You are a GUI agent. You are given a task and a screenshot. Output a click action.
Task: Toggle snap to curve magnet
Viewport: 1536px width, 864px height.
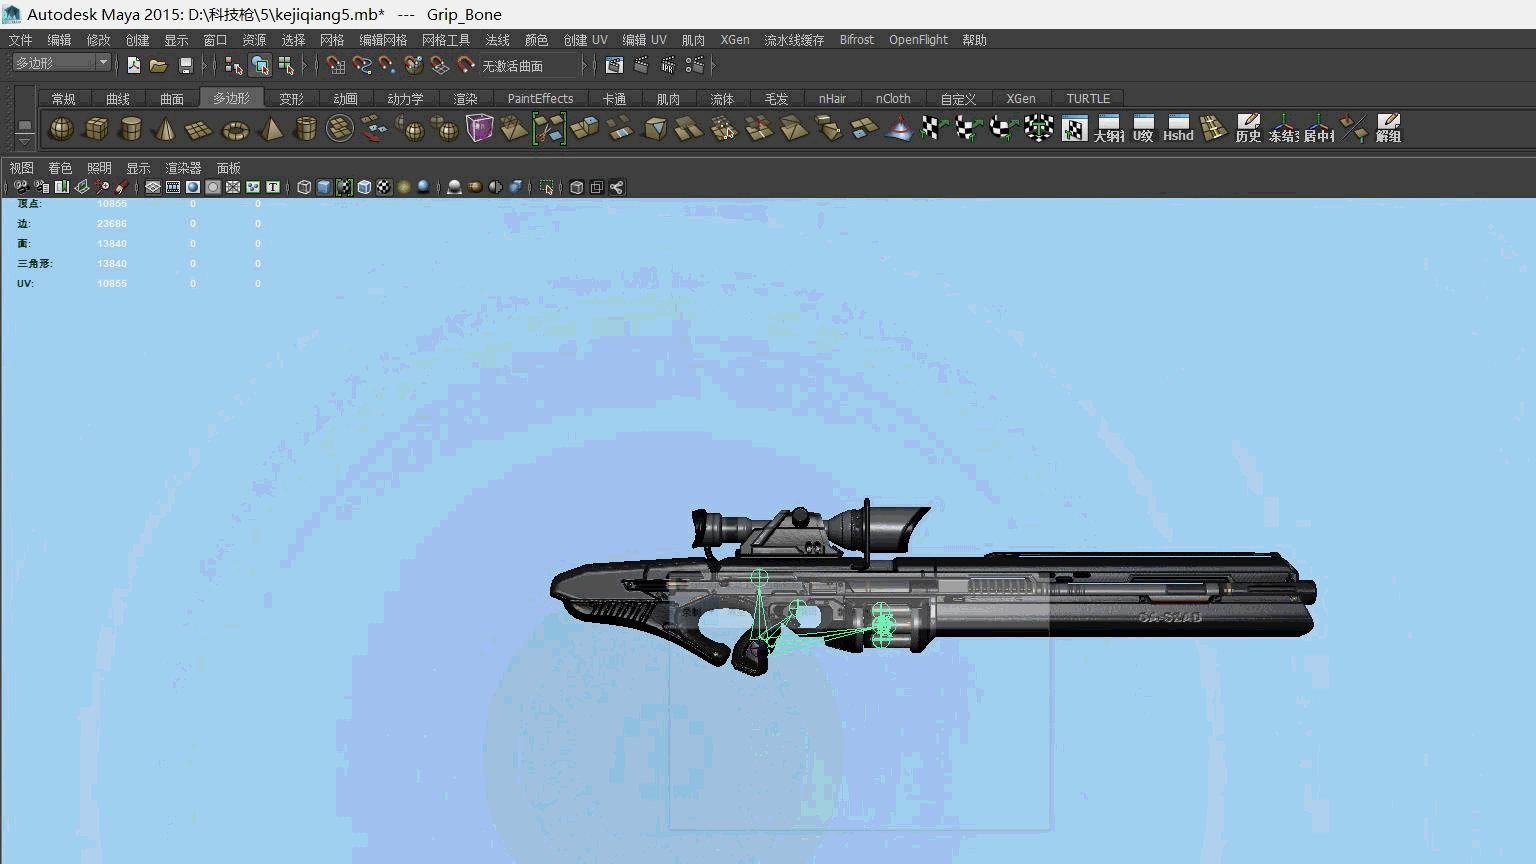pos(362,65)
